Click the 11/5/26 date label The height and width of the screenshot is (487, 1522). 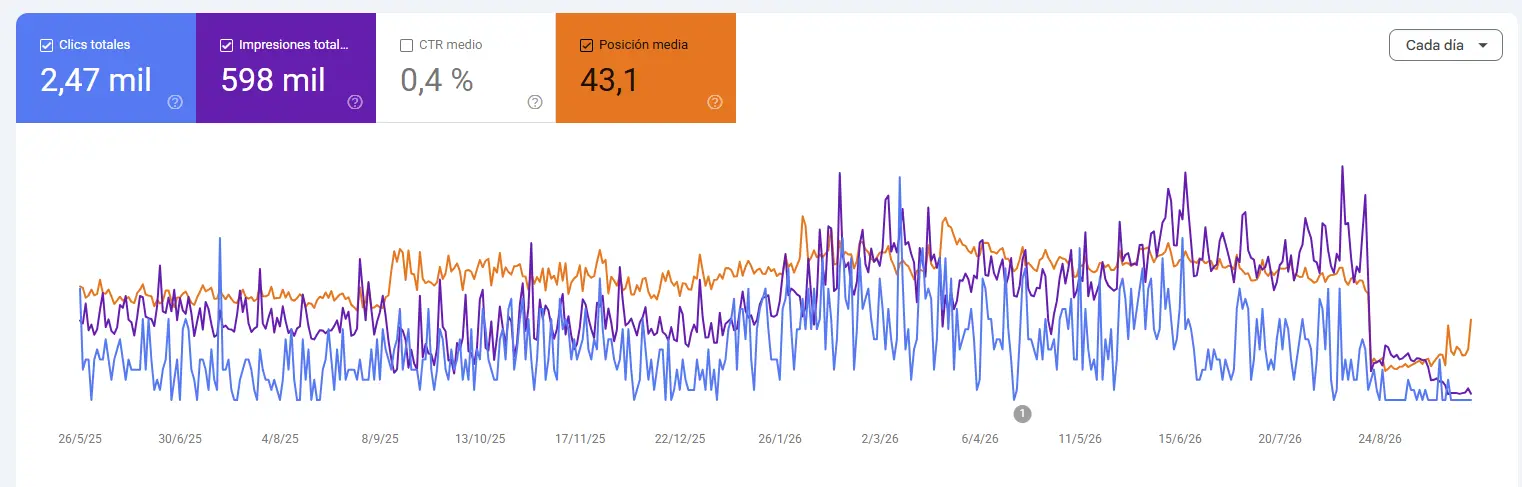point(1080,439)
